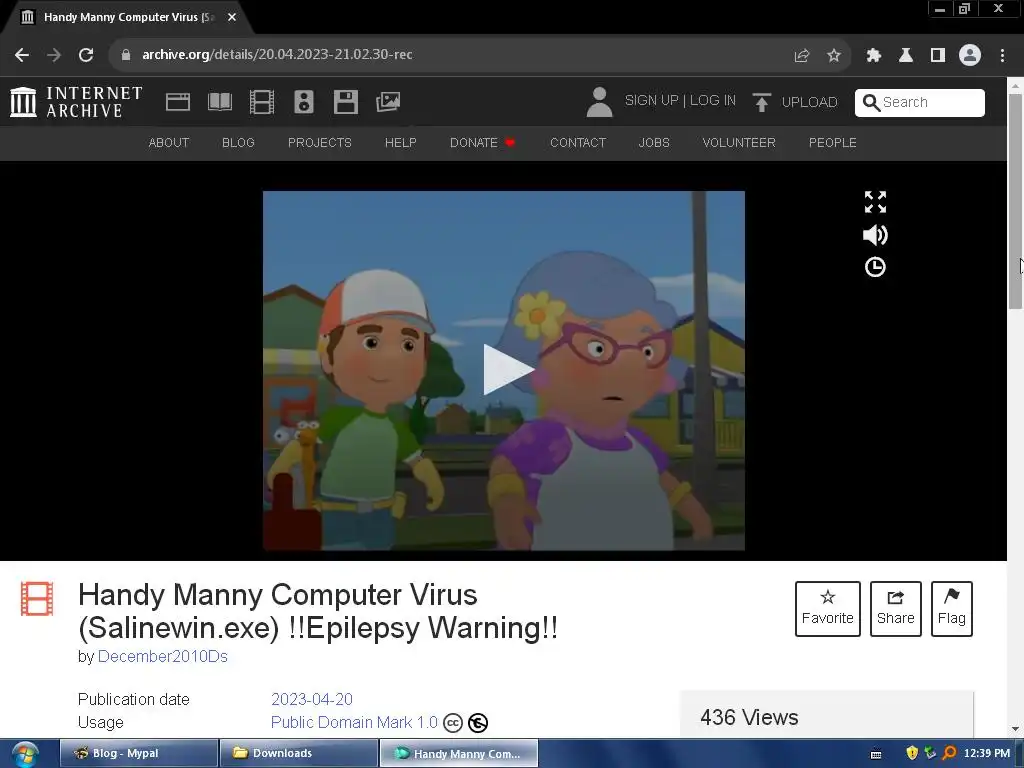The image size is (1024, 768).
Task: Click the 2023-04-20 publication date link
Action: 312,699
